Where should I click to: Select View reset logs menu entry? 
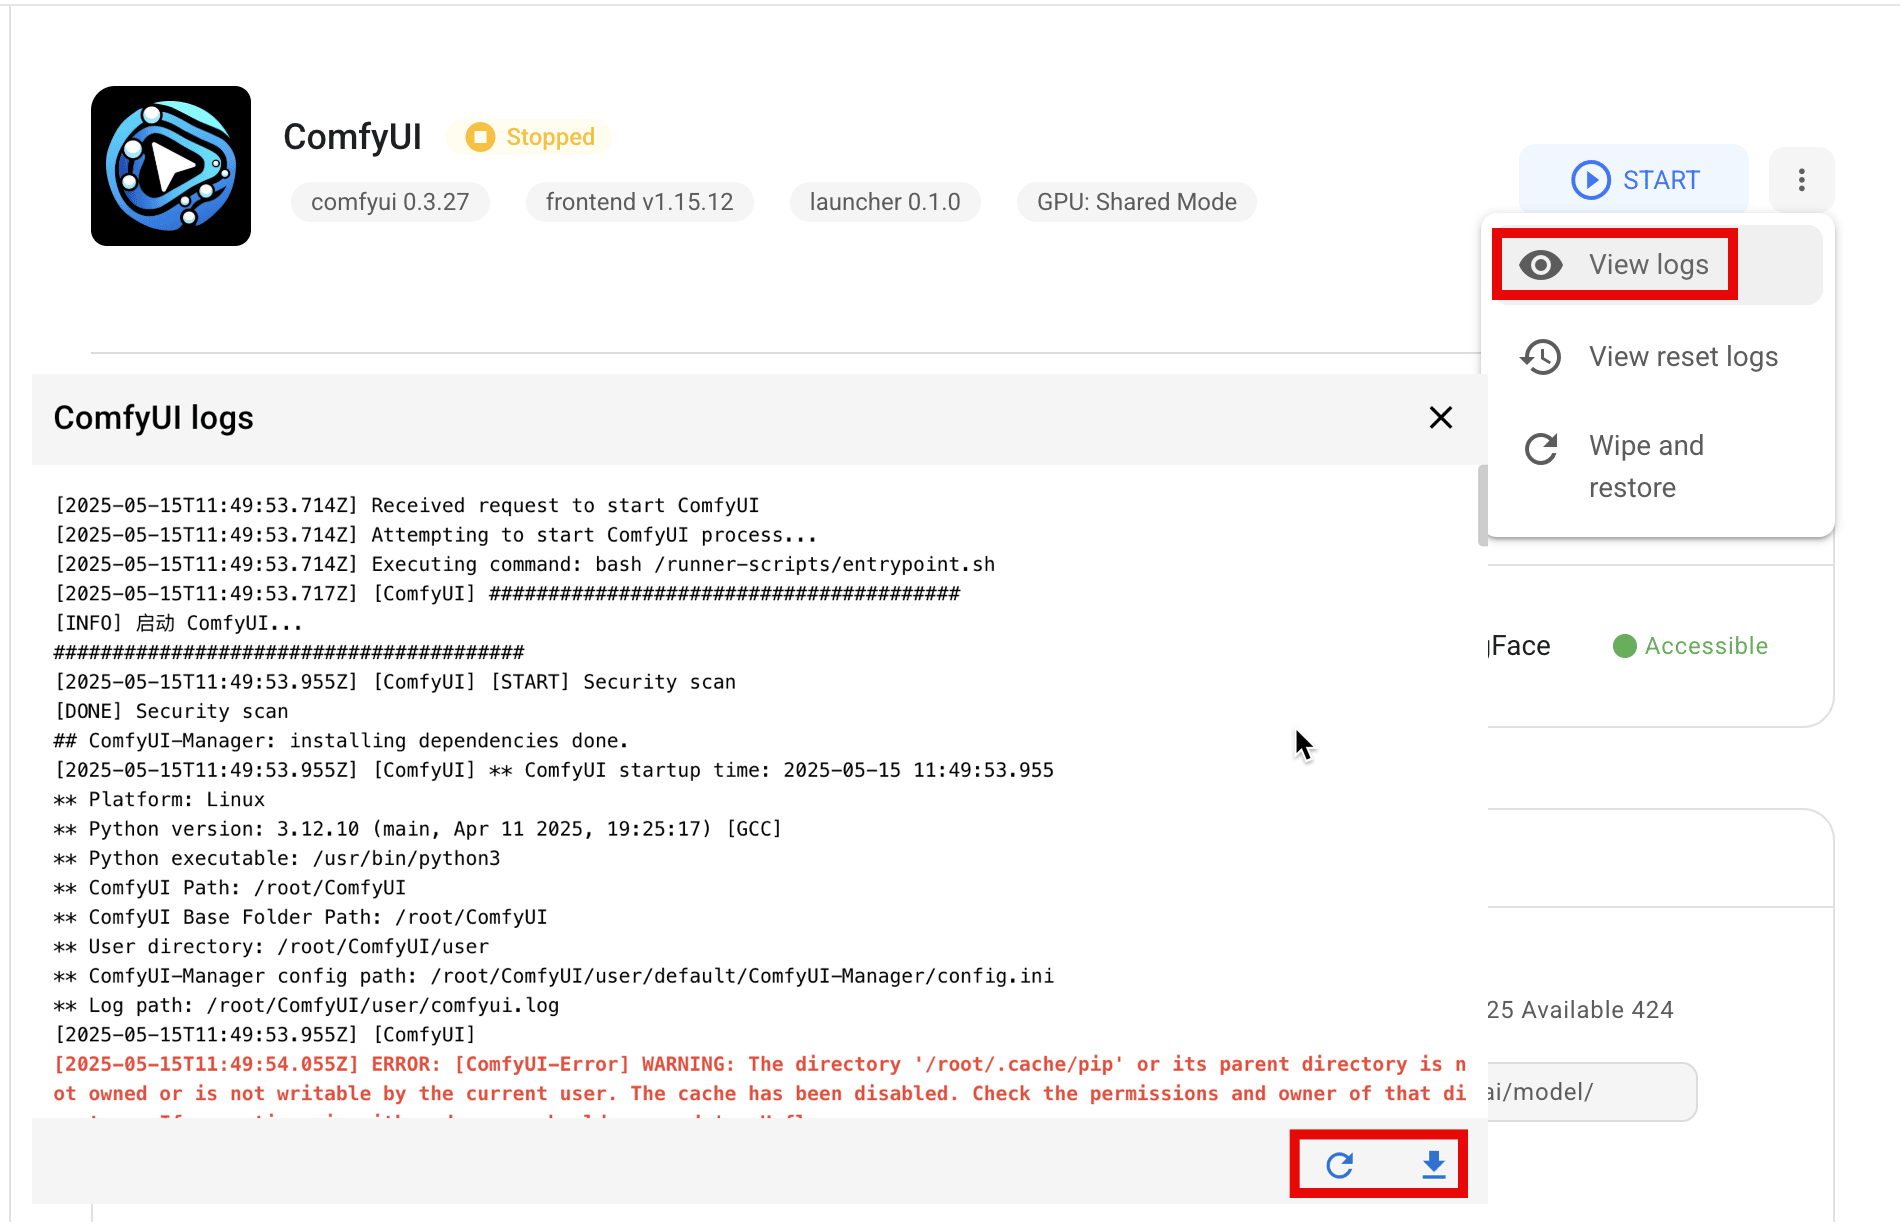click(1683, 357)
